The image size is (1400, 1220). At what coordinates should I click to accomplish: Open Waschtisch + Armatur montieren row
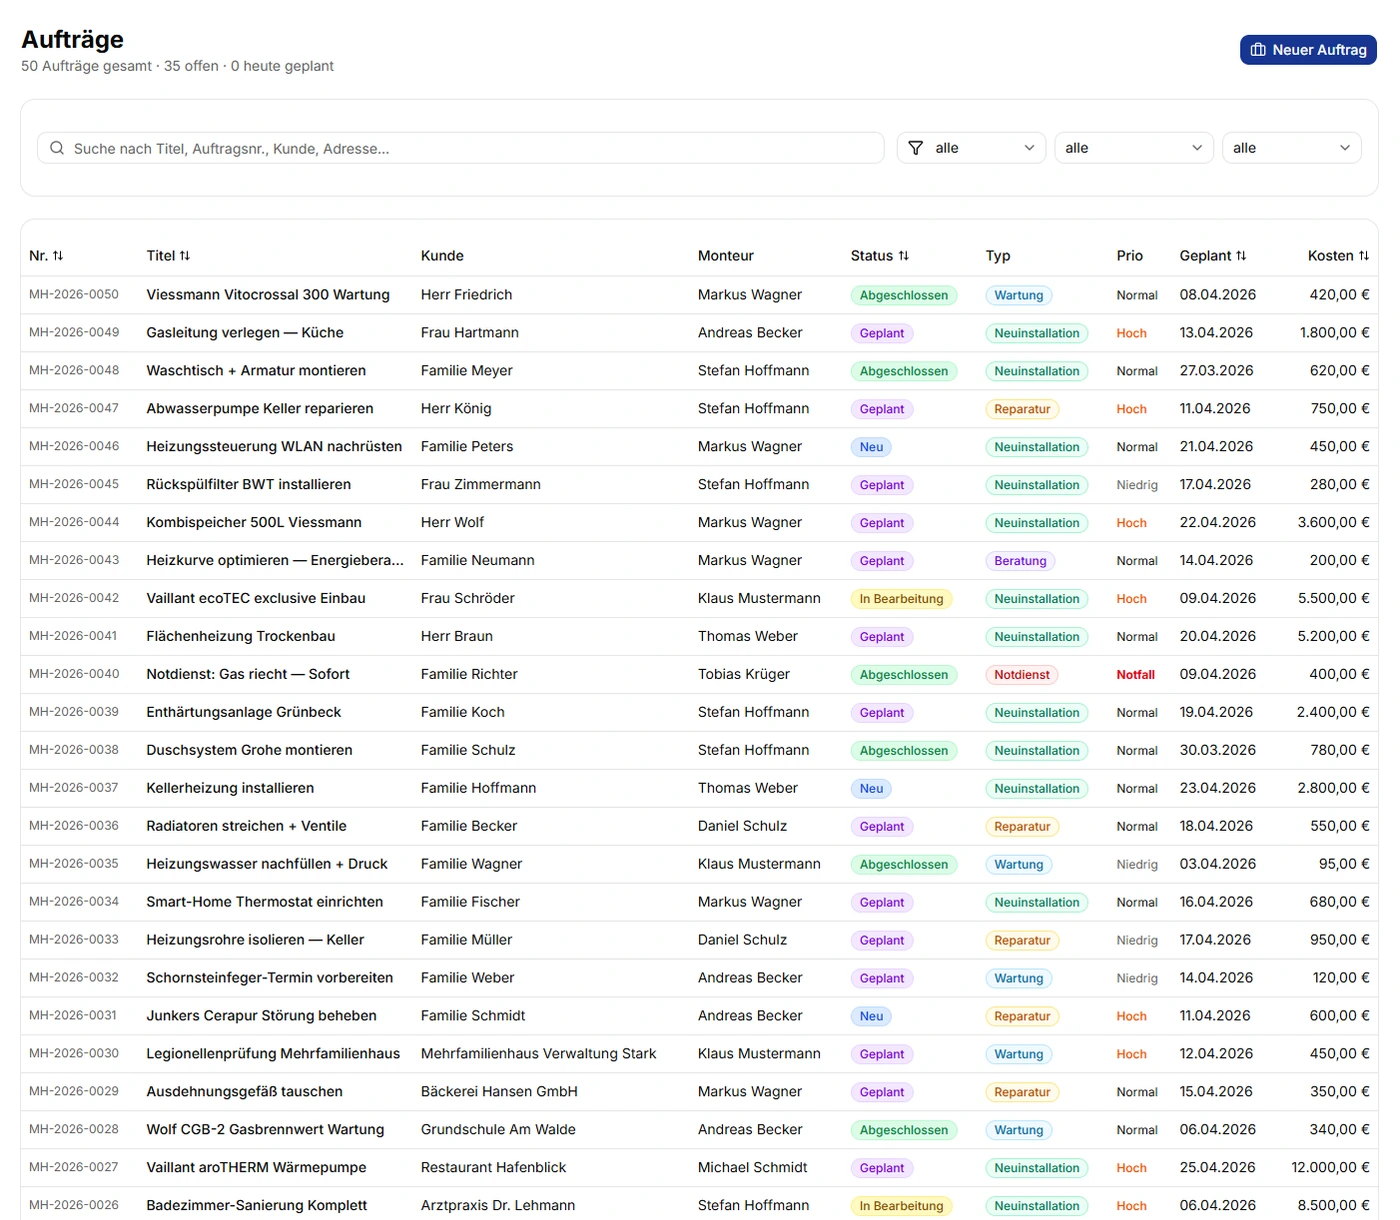pos(700,371)
